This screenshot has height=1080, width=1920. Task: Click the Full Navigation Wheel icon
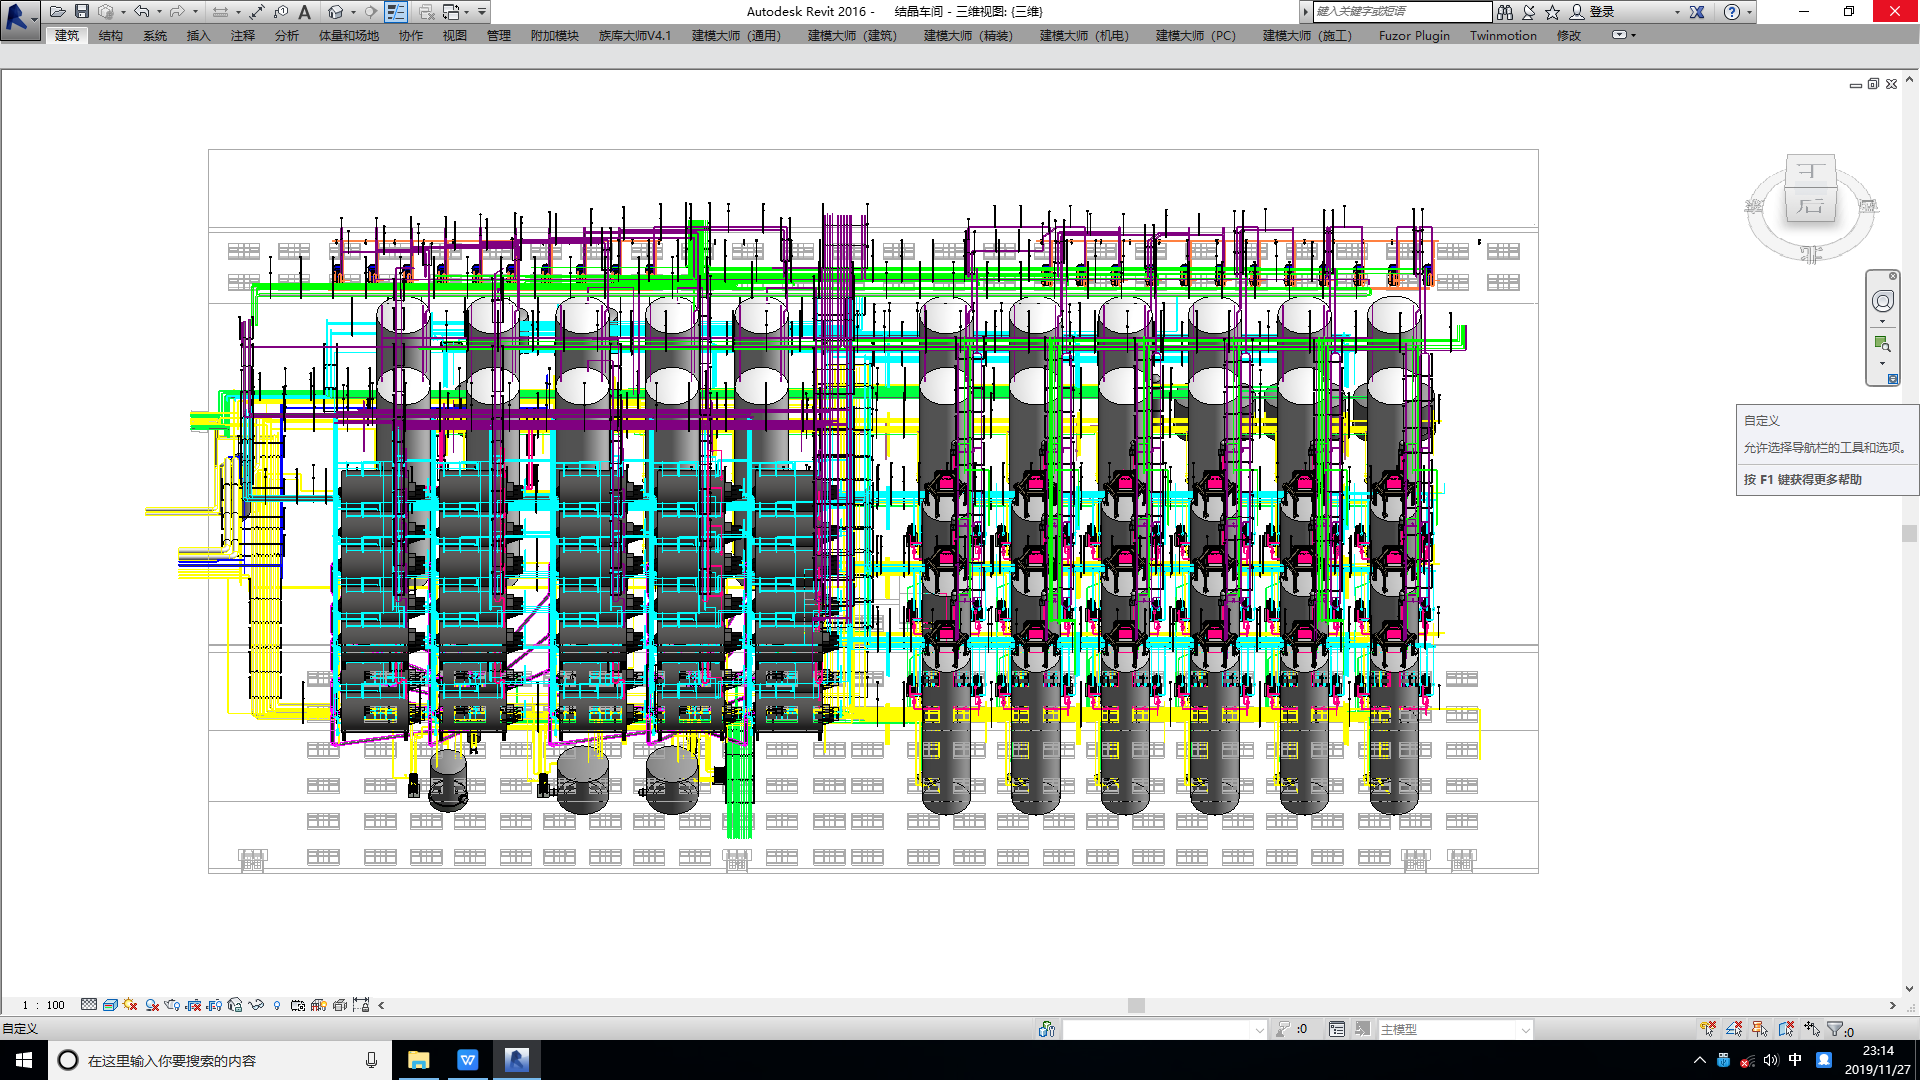[1882, 301]
